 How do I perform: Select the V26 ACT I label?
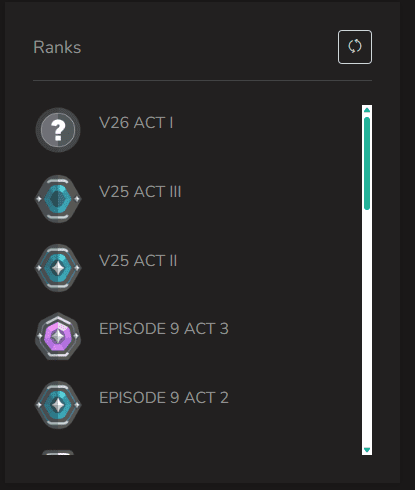(x=136, y=123)
